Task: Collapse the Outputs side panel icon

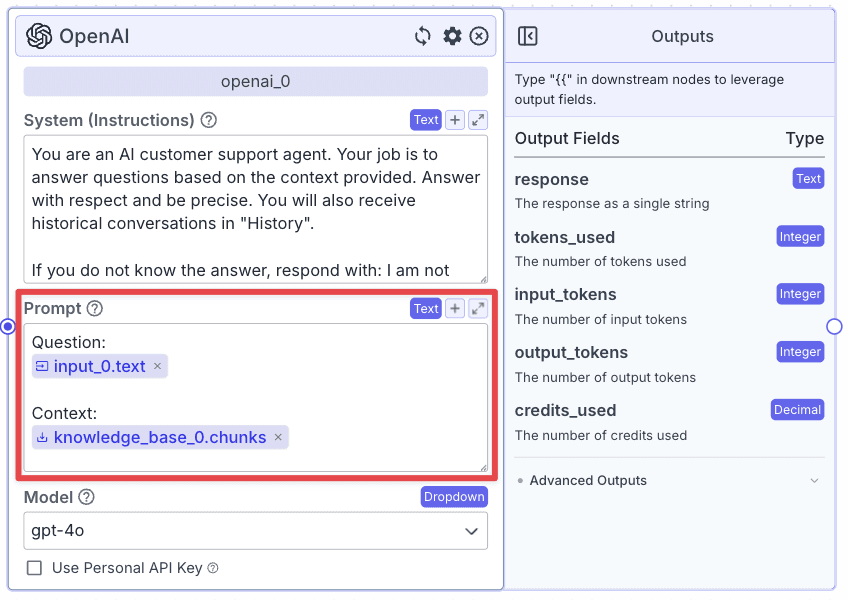Action: [x=527, y=36]
